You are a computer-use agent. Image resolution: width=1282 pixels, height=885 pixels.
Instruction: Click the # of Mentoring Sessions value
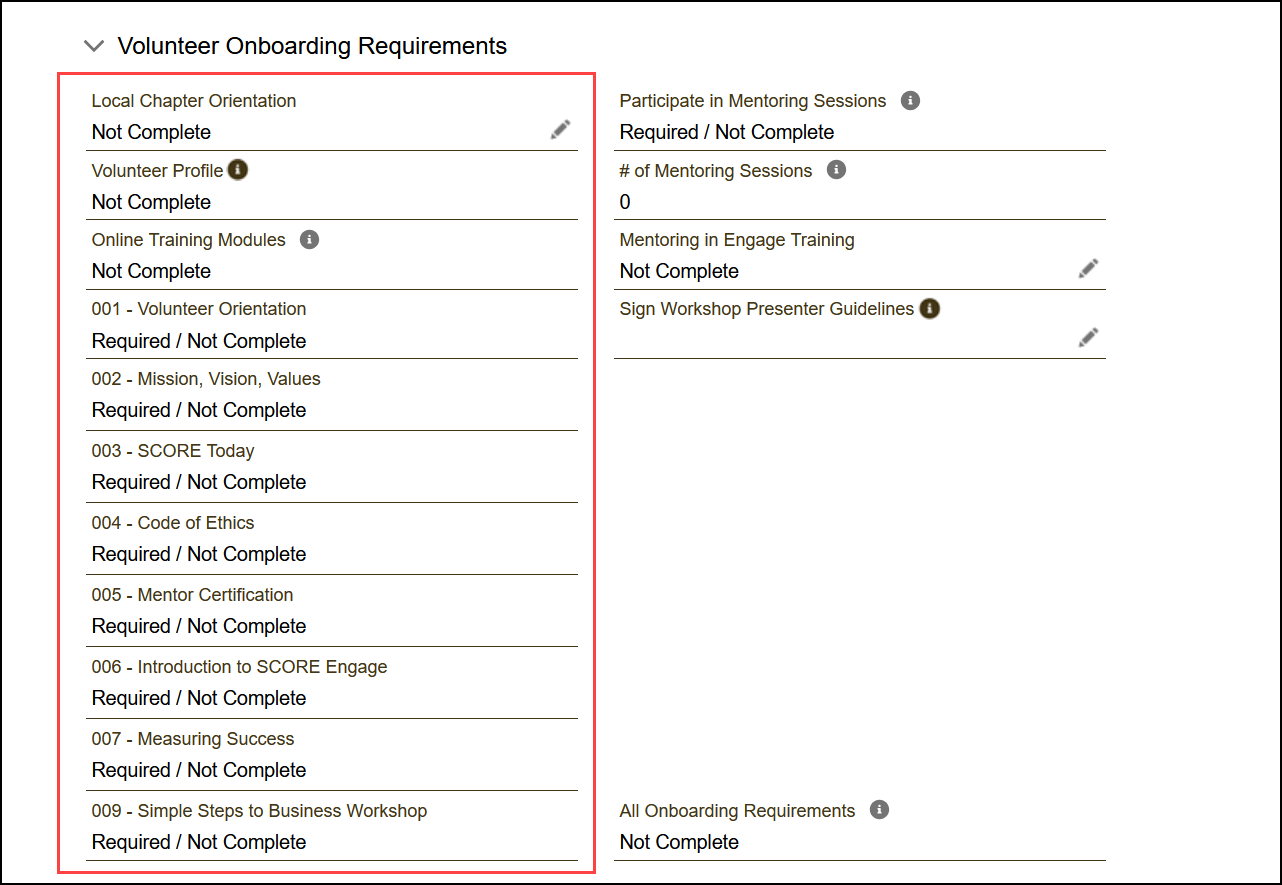626,202
